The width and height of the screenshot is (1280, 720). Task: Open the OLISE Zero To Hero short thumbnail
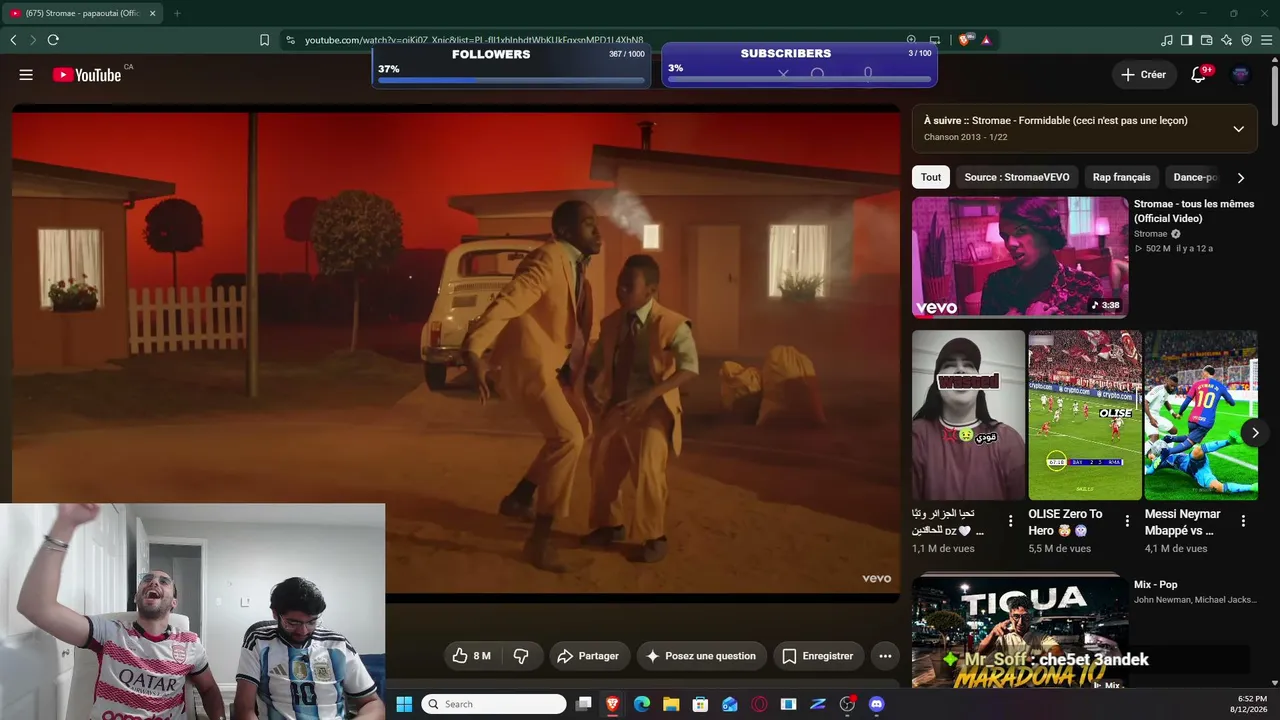tap(1085, 415)
